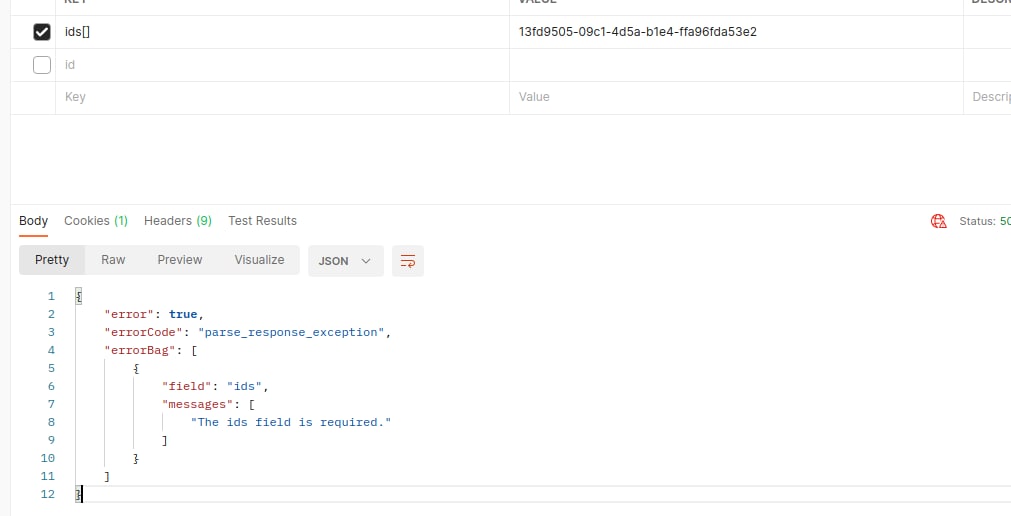The image size is (1011, 516).
Task: Click the ids[] key cell
Action: point(280,32)
